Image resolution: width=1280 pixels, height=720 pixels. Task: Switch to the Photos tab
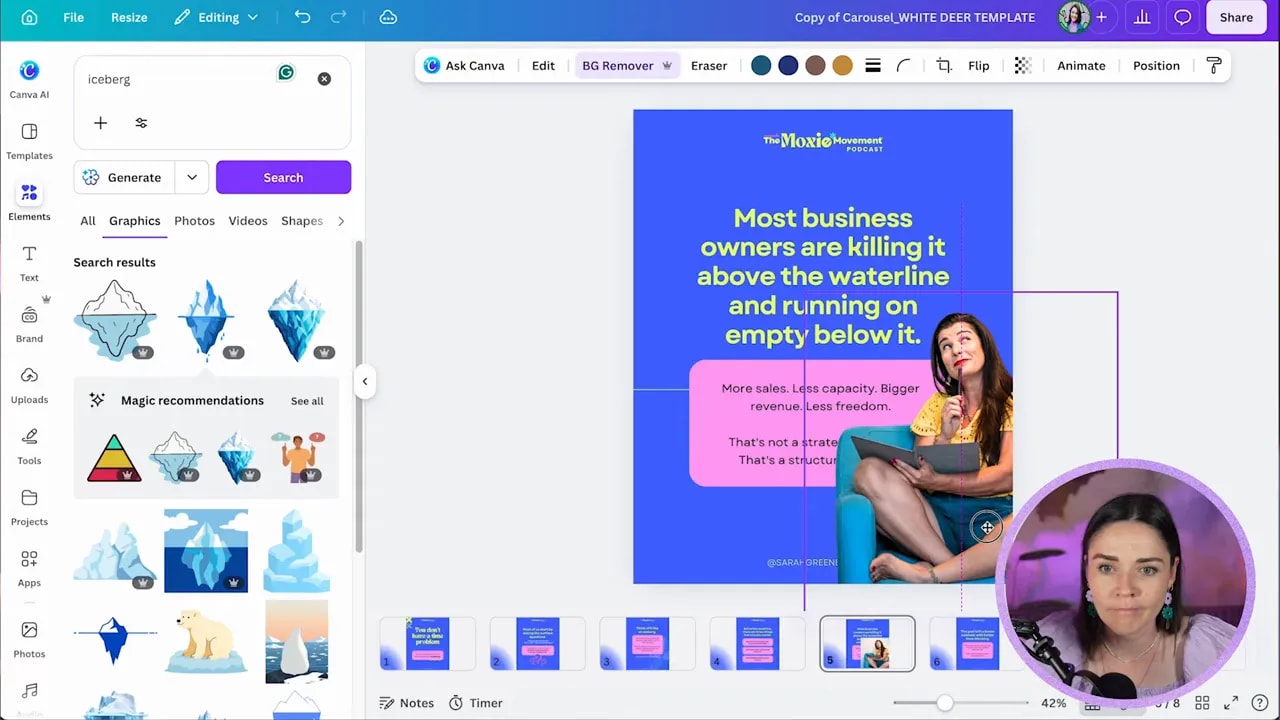click(194, 221)
